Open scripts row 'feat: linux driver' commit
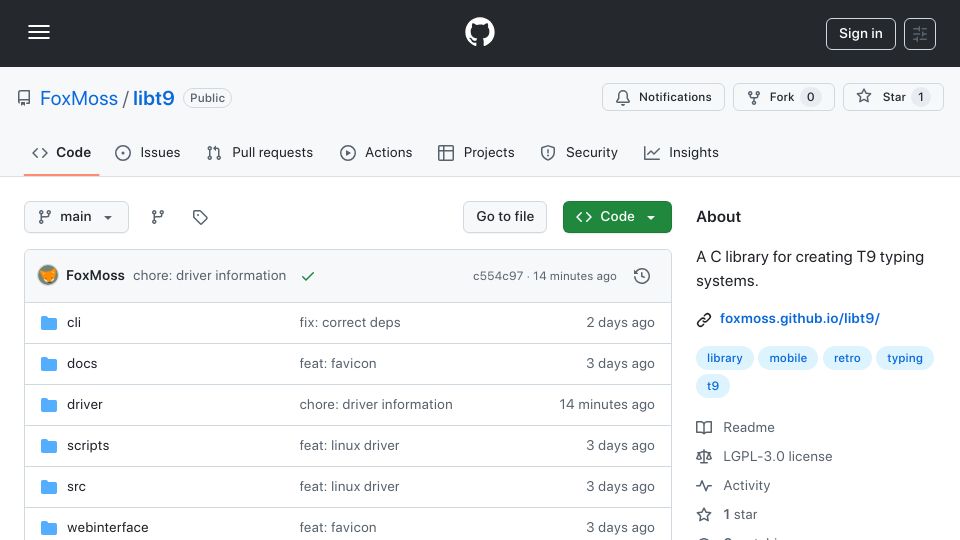 [x=349, y=446]
